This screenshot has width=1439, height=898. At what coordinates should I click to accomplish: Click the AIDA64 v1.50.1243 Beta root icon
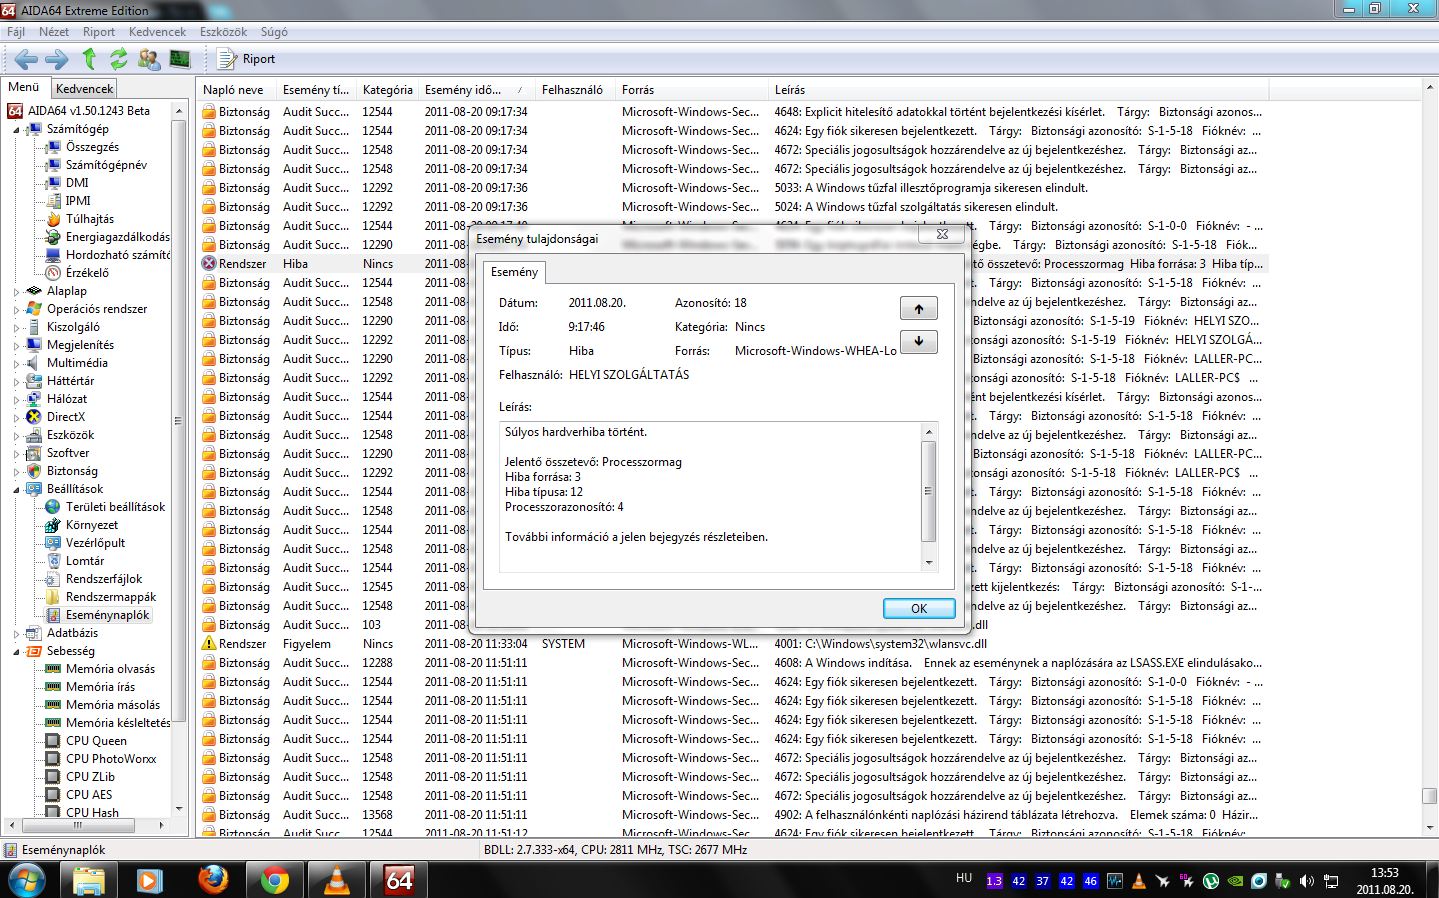[15, 111]
